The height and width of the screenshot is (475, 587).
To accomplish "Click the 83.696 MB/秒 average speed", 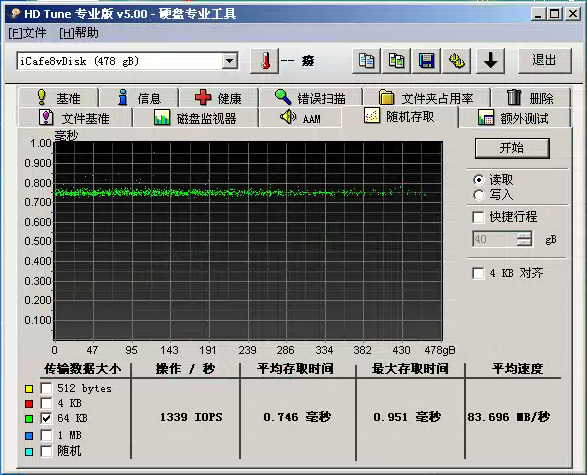I will click(x=508, y=417).
